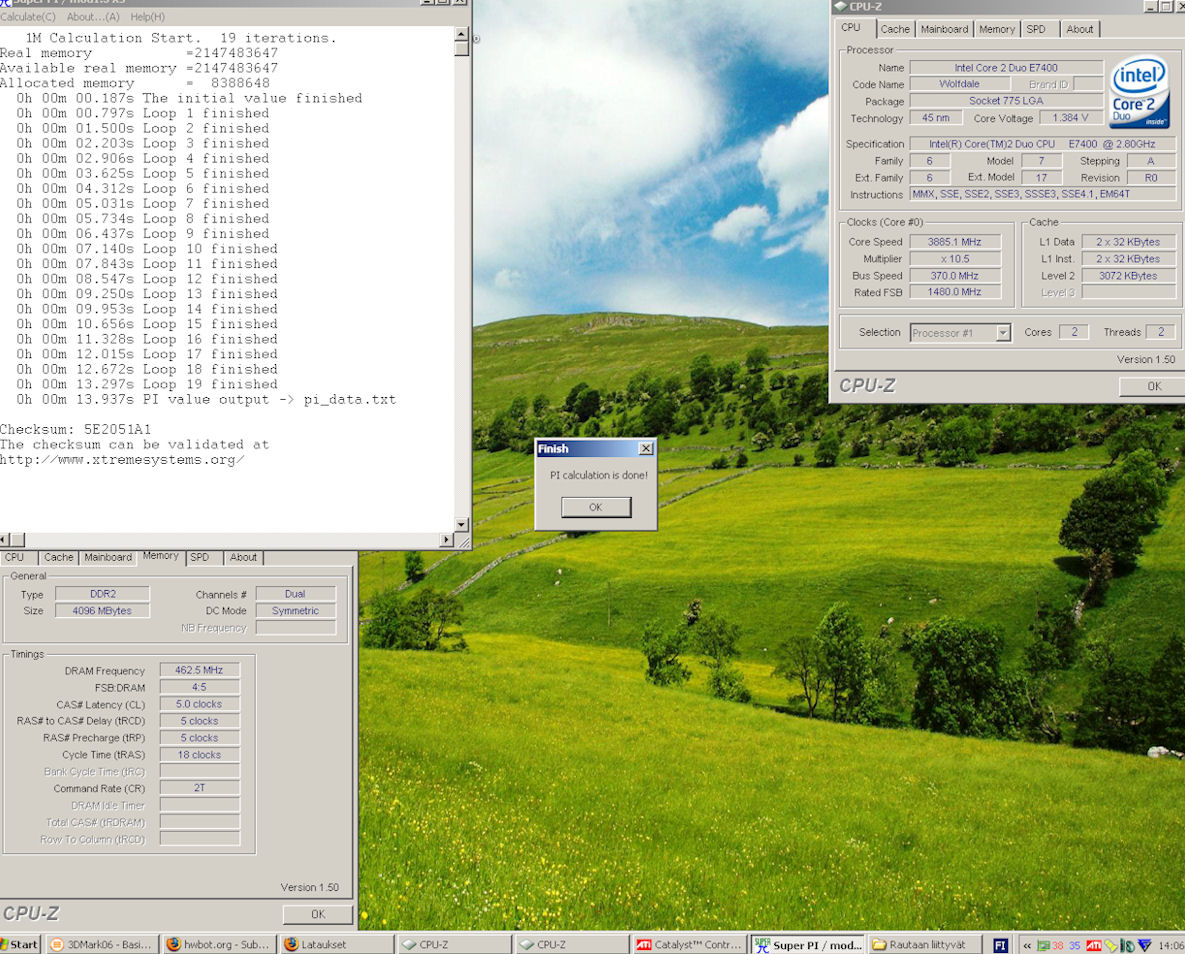Close the Finish dialog with X
The image size is (1185, 954).
pyautogui.click(x=645, y=448)
